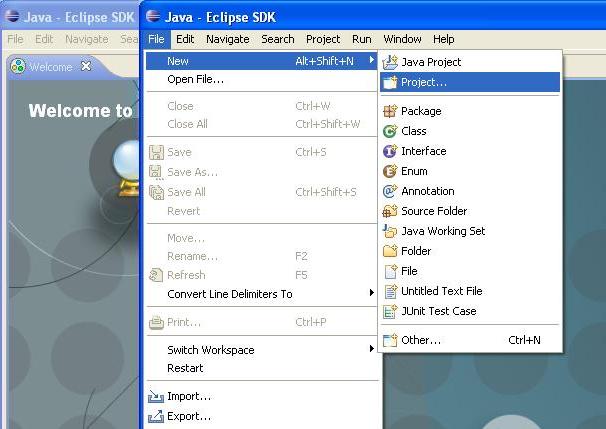
Task: Expand the Convert Line Delimiters To submenu
Action: 371,294
